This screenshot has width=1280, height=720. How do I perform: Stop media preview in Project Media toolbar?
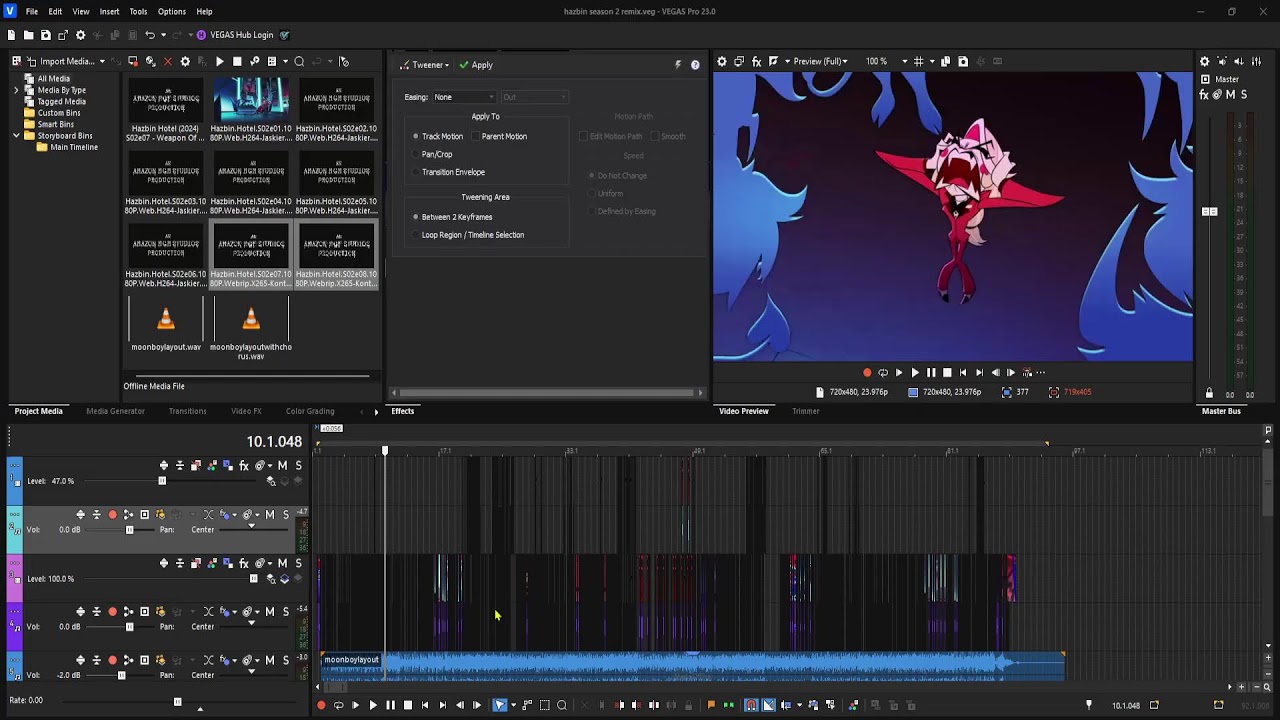point(237,61)
